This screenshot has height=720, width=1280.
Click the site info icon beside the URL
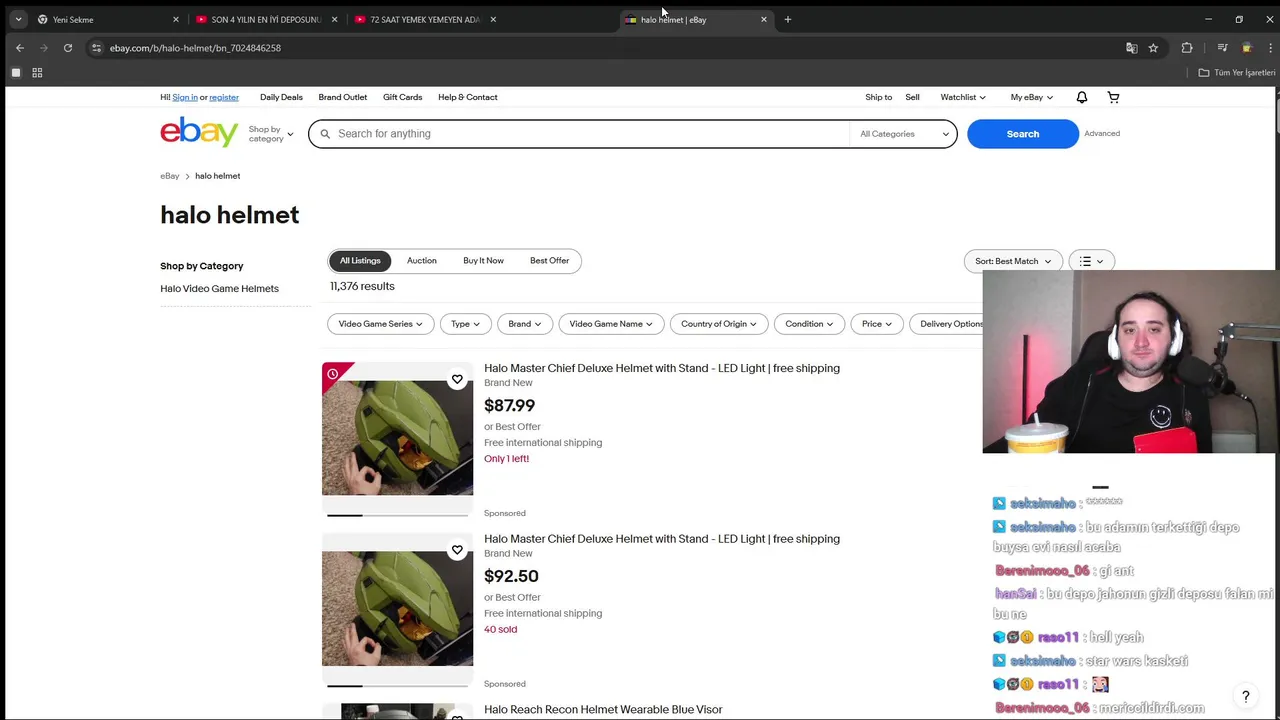click(96, 48)
